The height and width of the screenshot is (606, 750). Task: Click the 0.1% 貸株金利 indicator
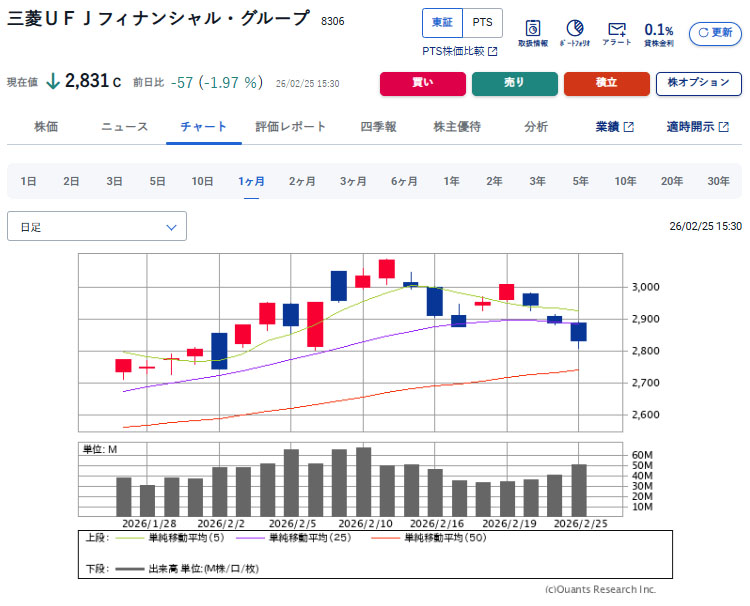click(658, 33)
